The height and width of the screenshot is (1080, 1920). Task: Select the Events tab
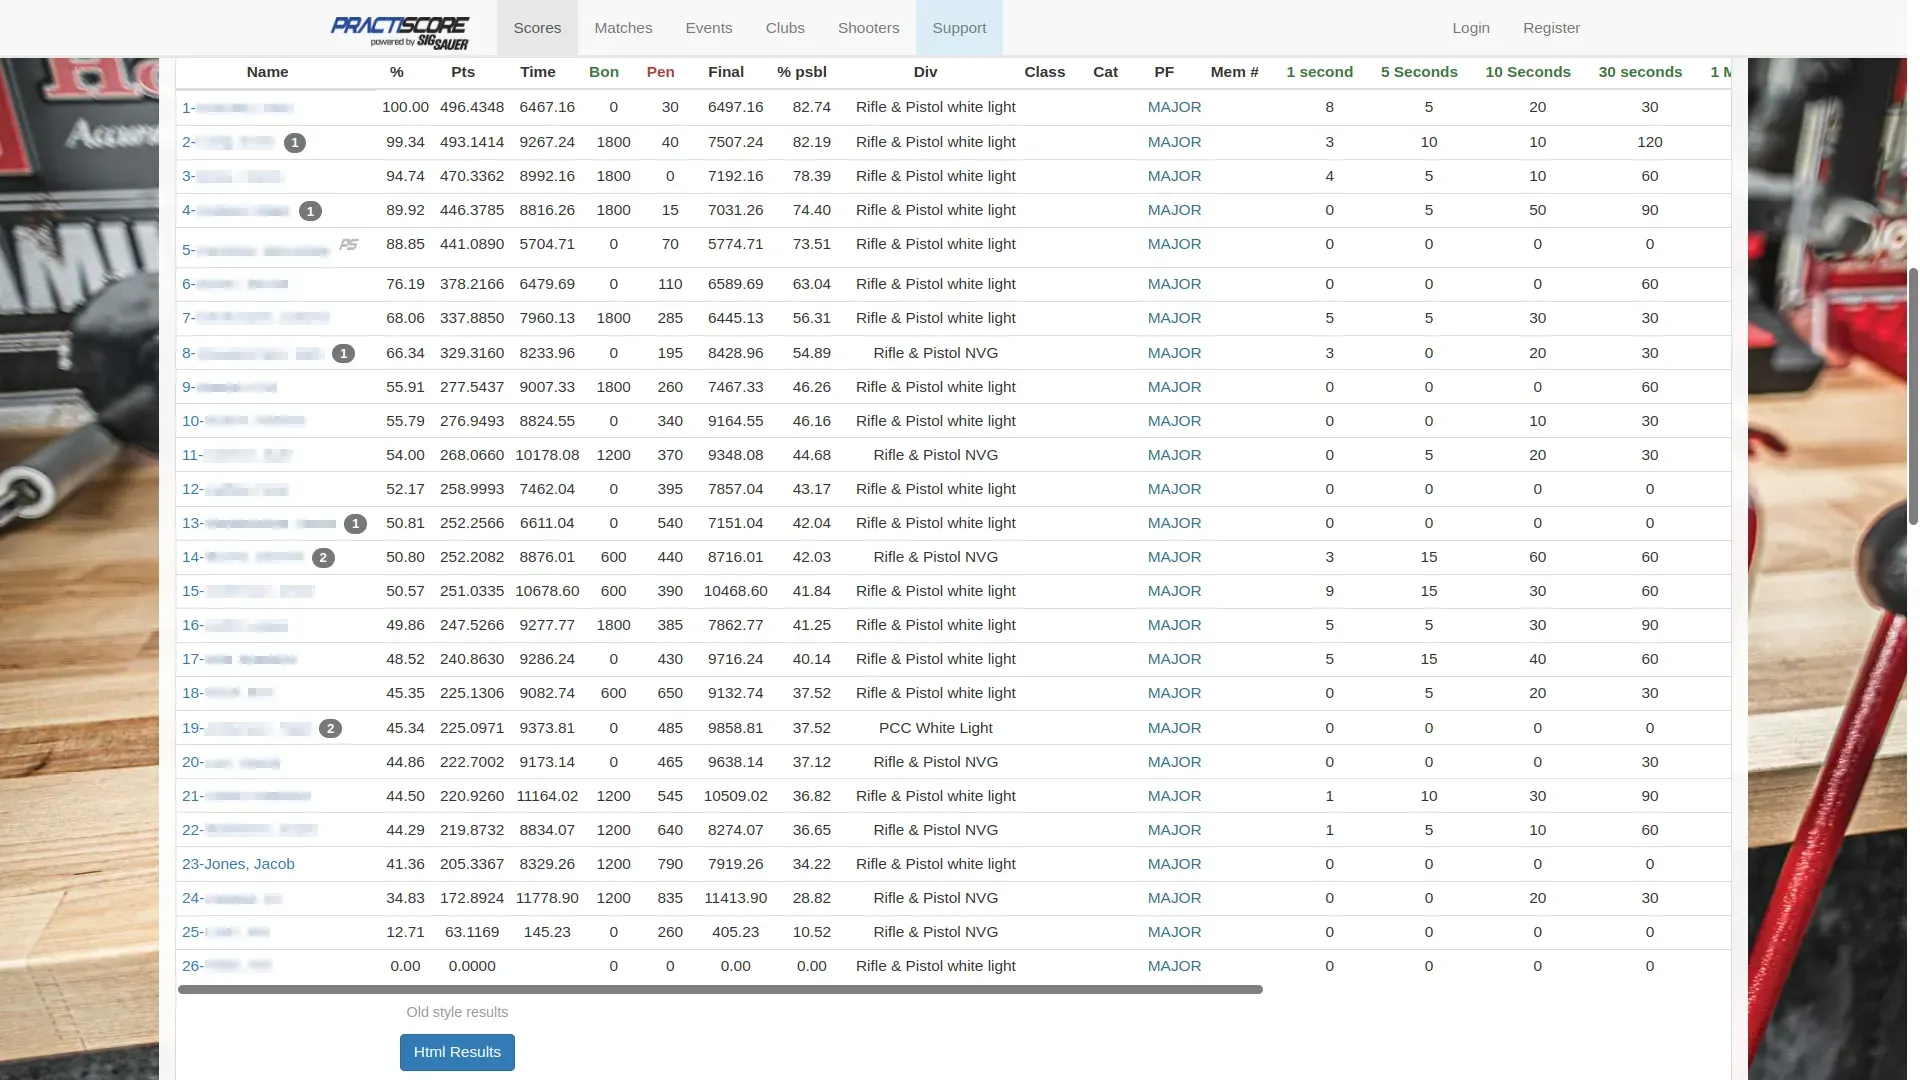[x=708, y=28]
